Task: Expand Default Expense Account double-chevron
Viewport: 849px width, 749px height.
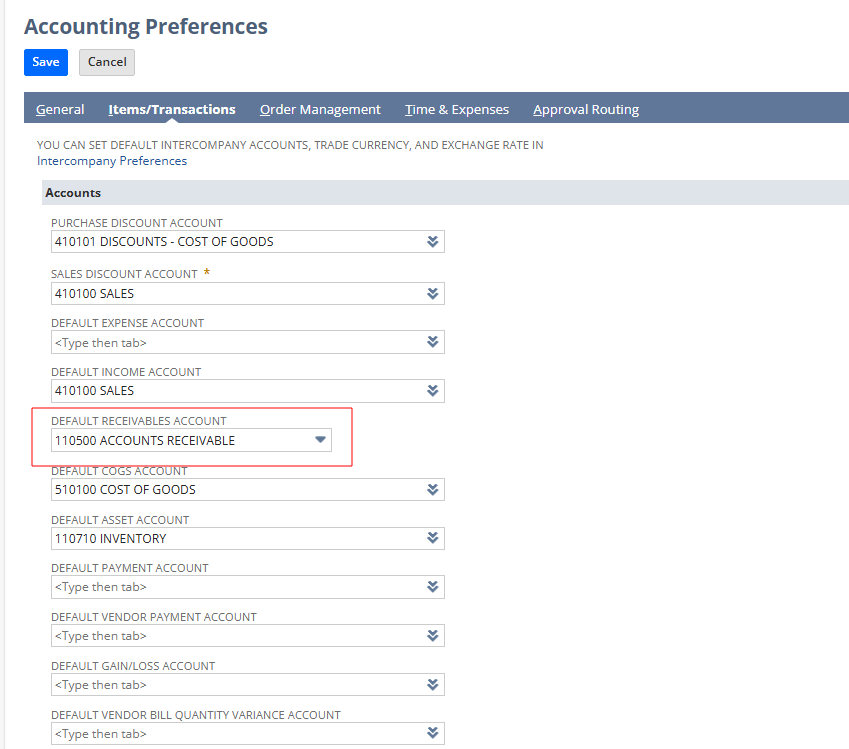Action: [432, 342]
